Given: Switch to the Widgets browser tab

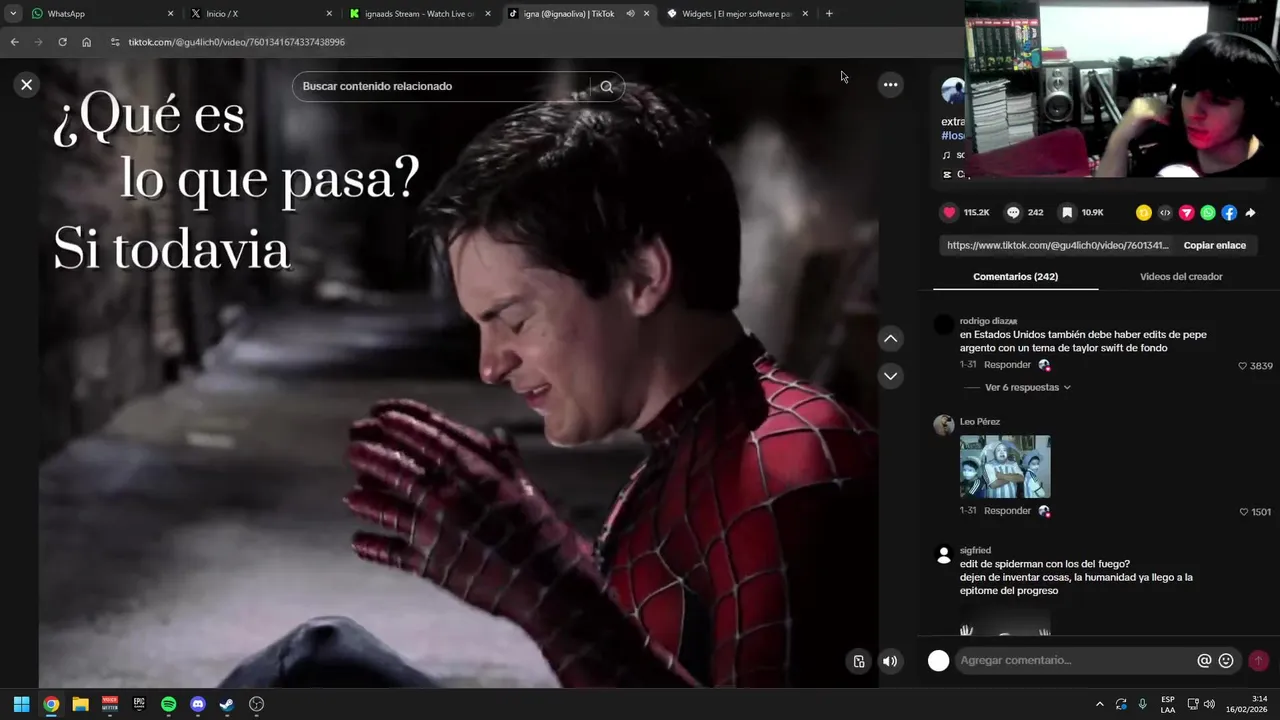Looking at the screenshot, I should click(x=737, y=14).
